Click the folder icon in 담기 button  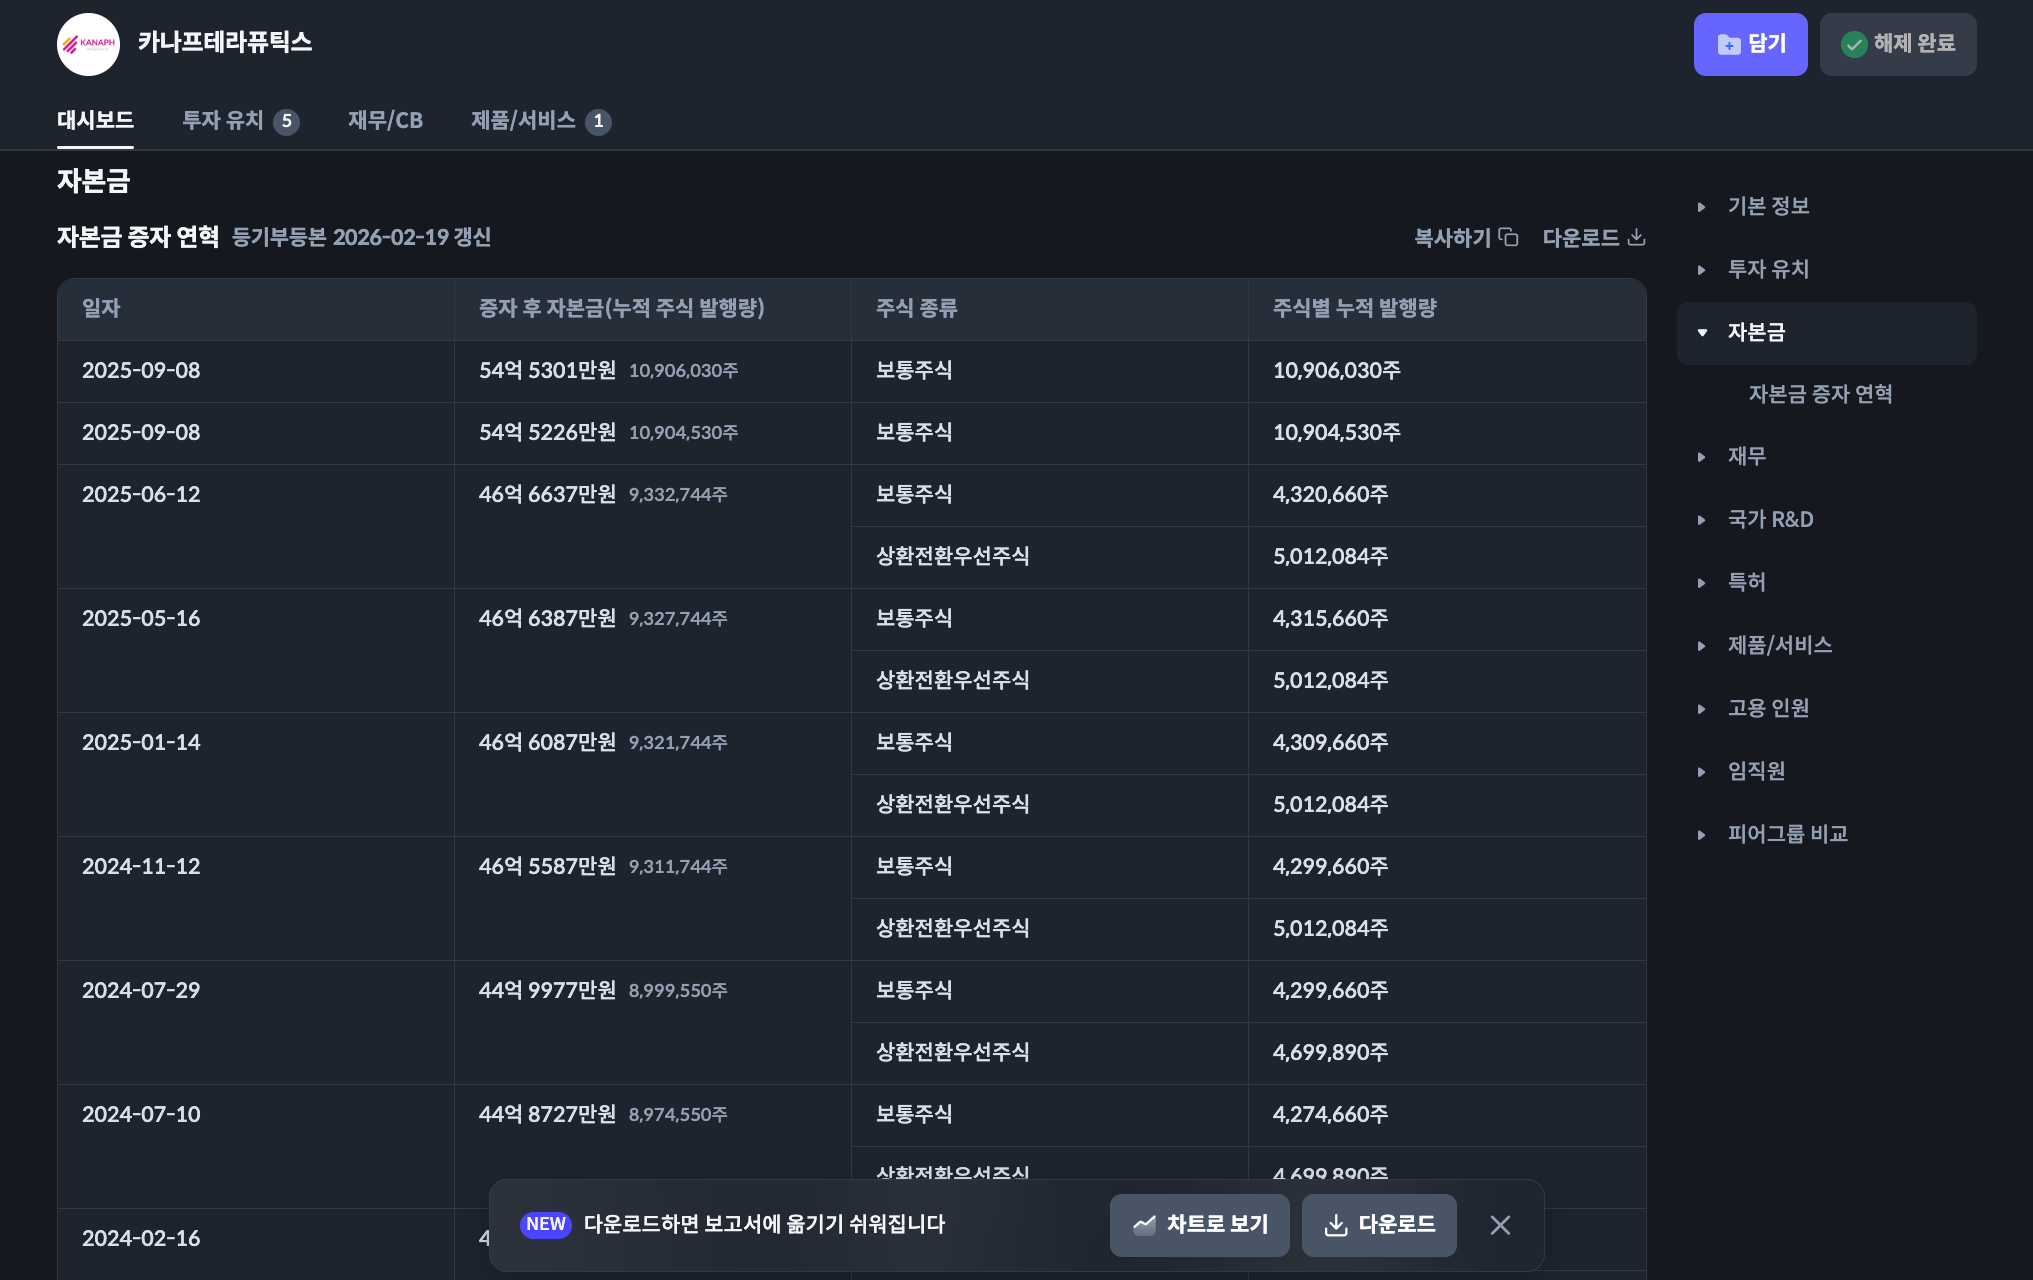[x=1728, y=45]
